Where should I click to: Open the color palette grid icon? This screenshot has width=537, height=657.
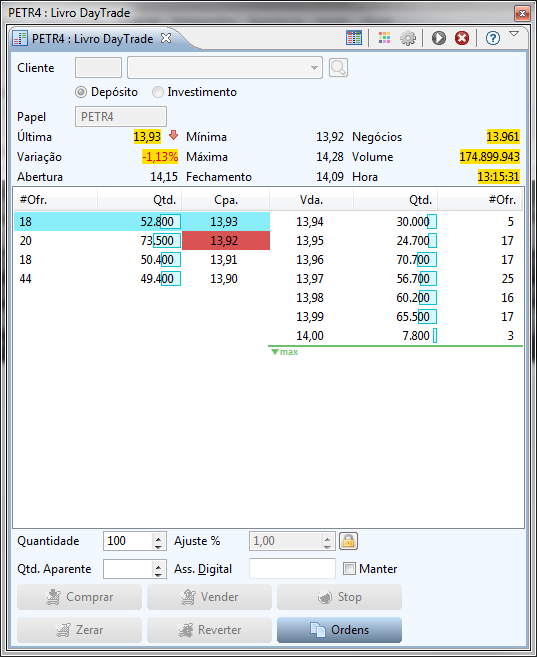[384, 38]
